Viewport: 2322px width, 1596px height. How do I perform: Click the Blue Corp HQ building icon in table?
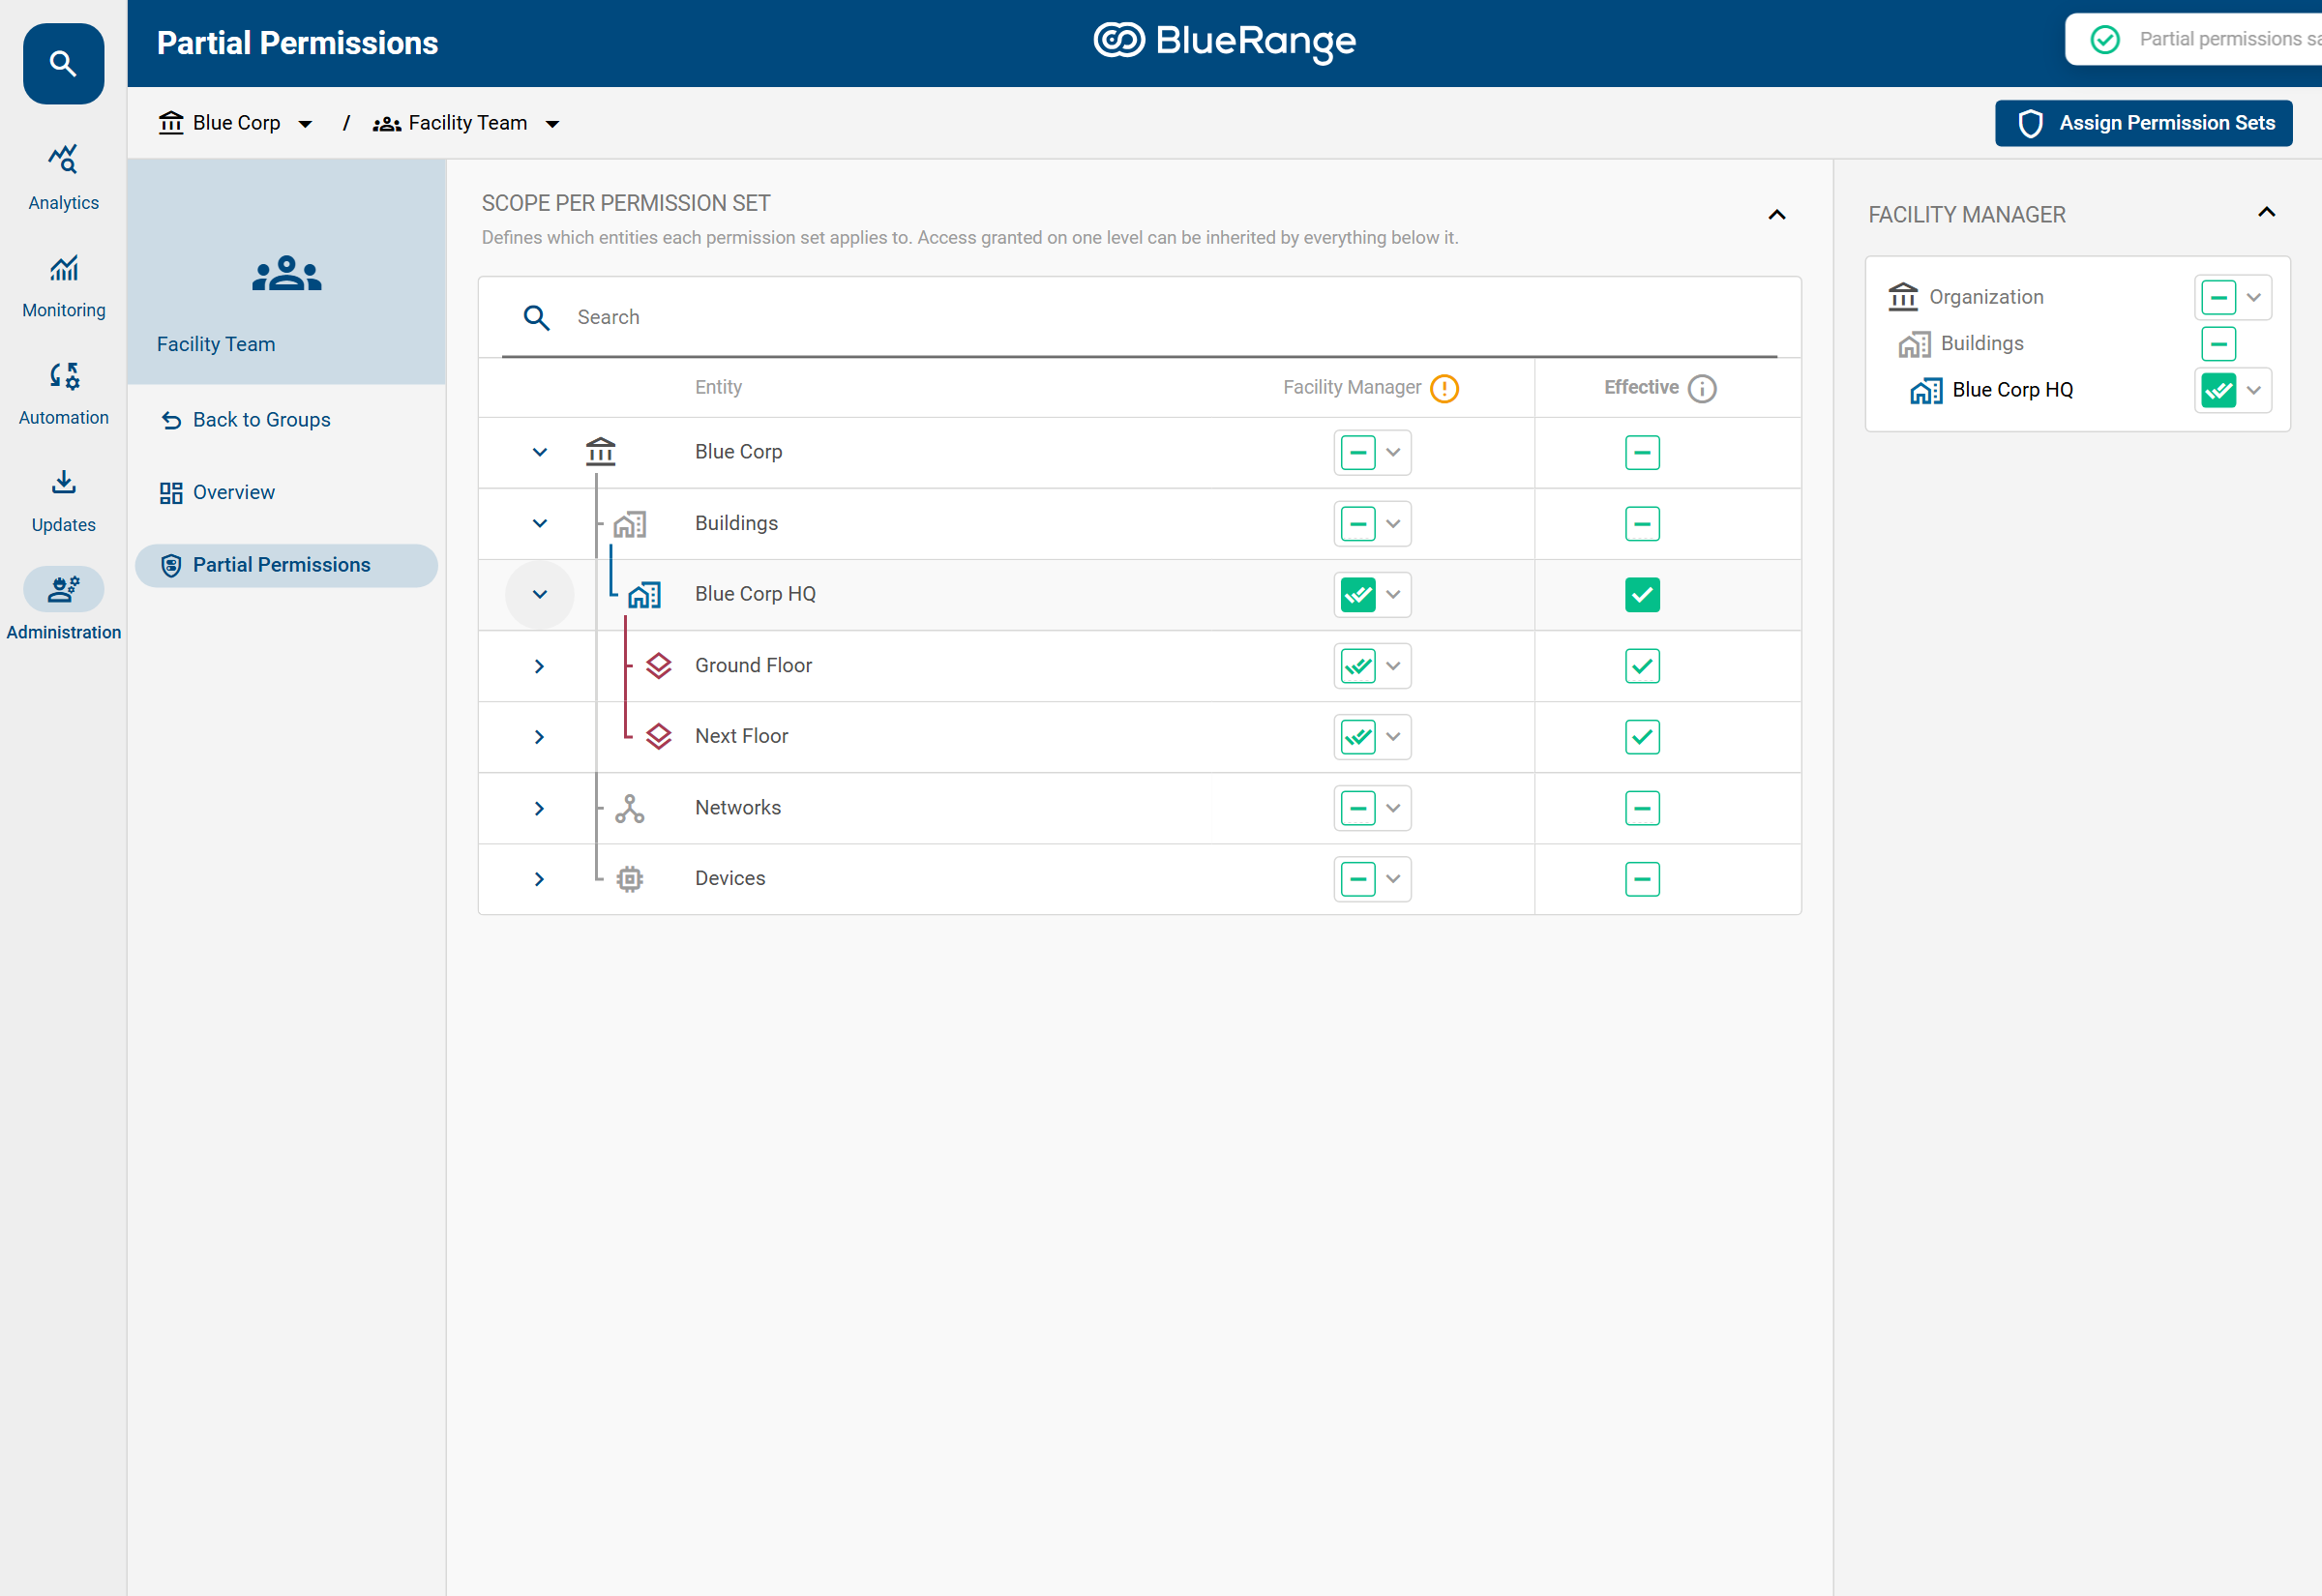pyautogui.click(x=644, y=595)
